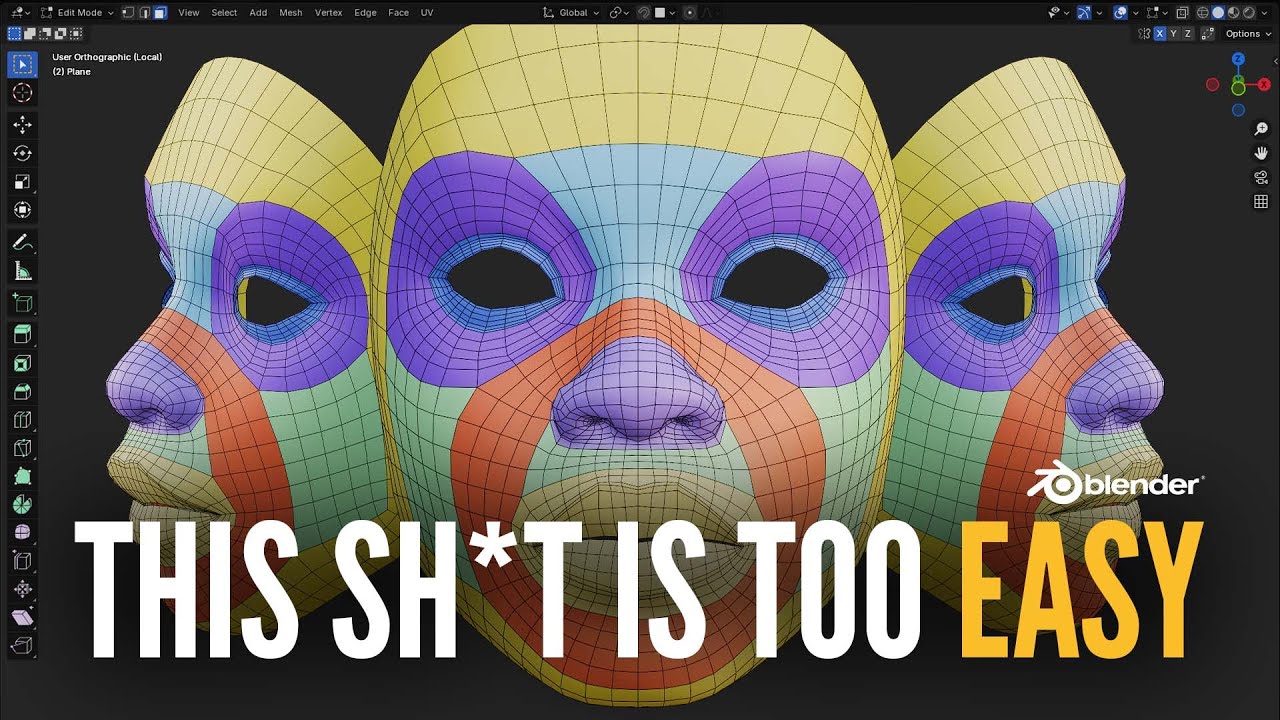
Task: Open the View menu
Action: click(x=188, y=13)
